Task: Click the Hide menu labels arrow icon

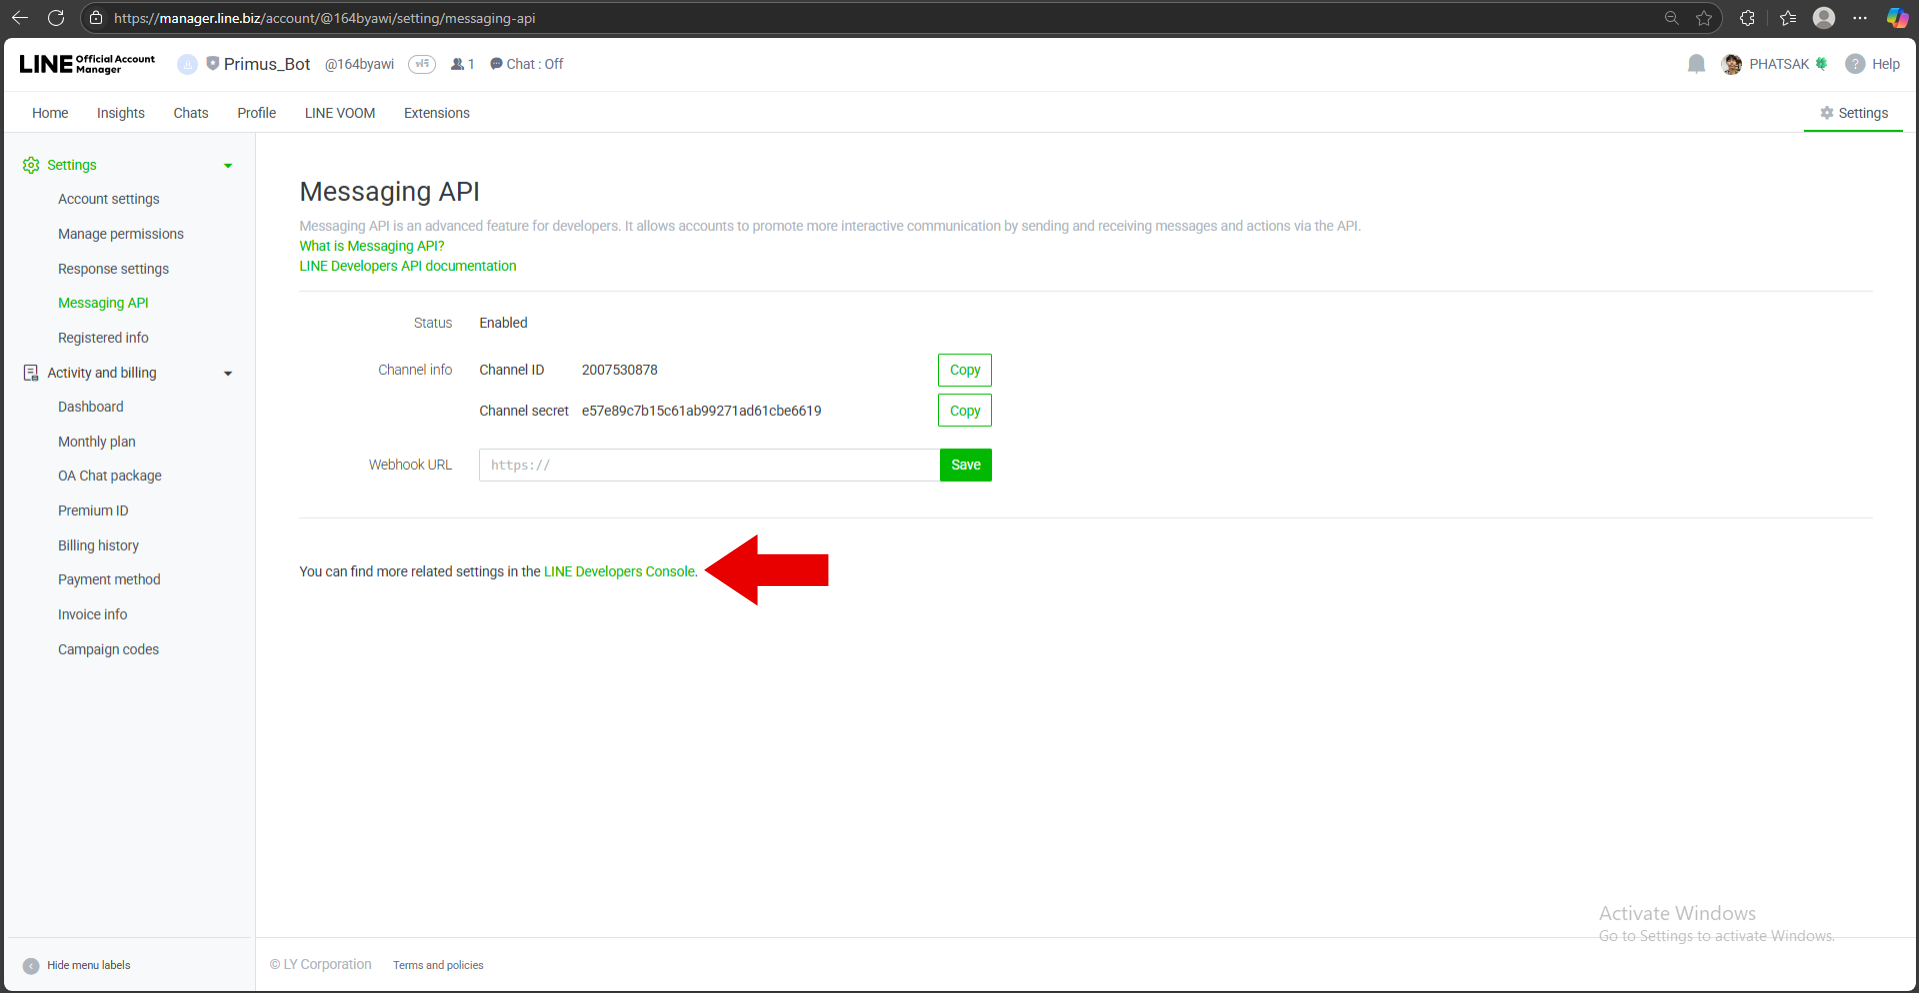Action: (31, 966)
